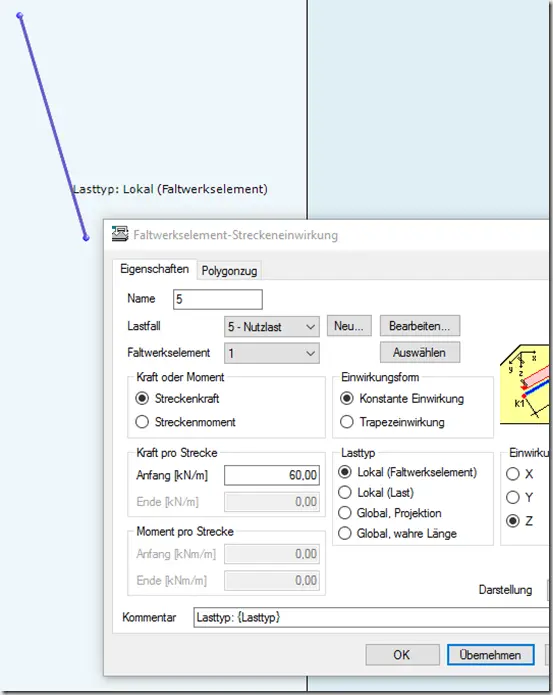Viewport: 553px width, 695px height.
Task: Click the dialog title bar application icon
Action: 120,234
